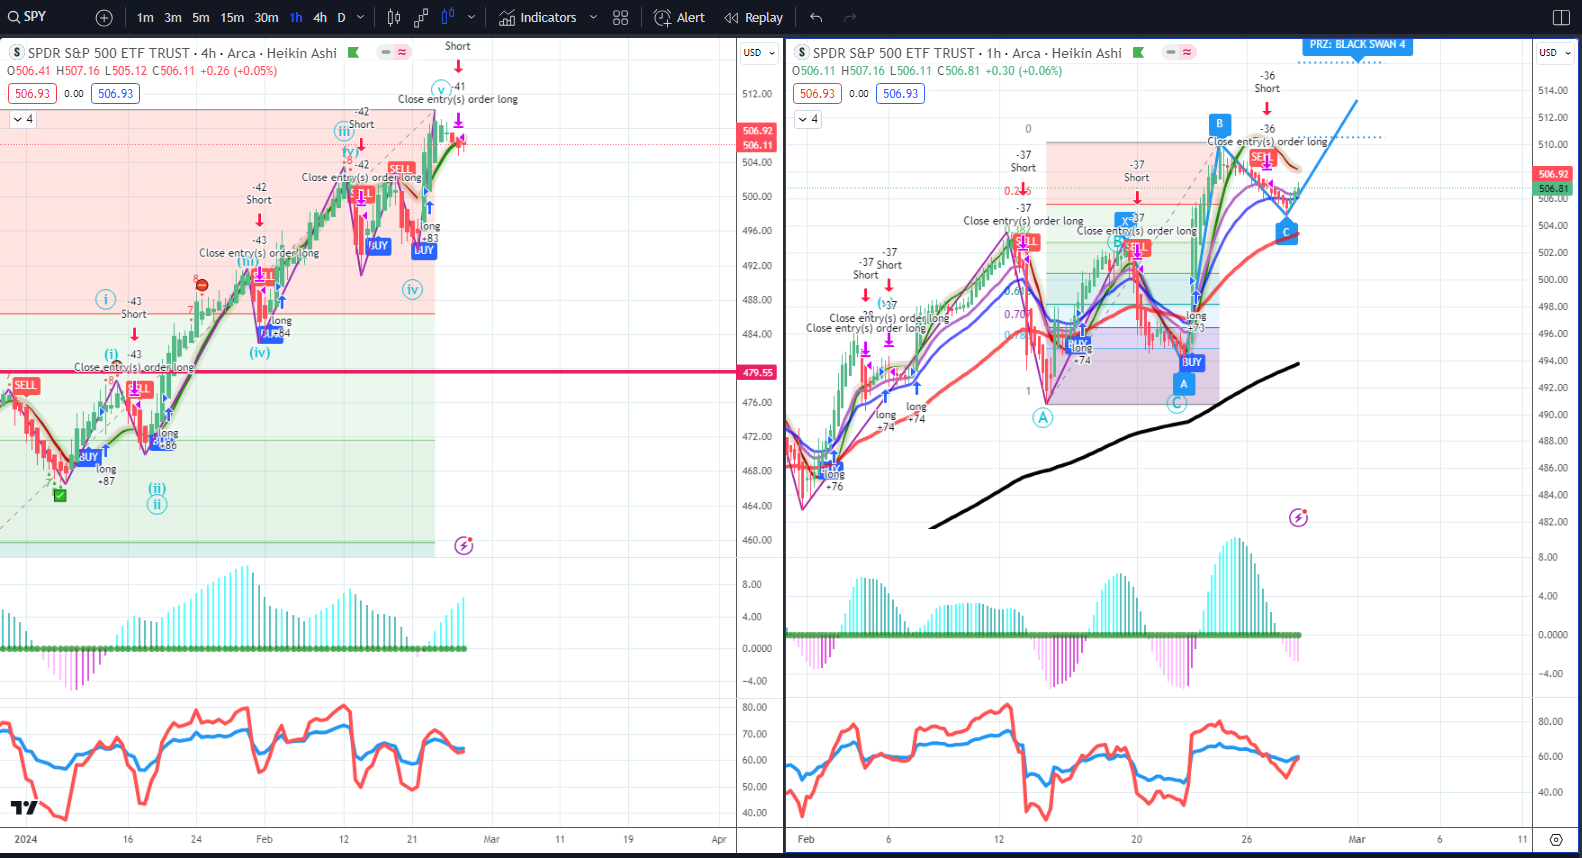Click the red stop-sign marker on 4h chart
The image size is (1582, 858).
202,285
